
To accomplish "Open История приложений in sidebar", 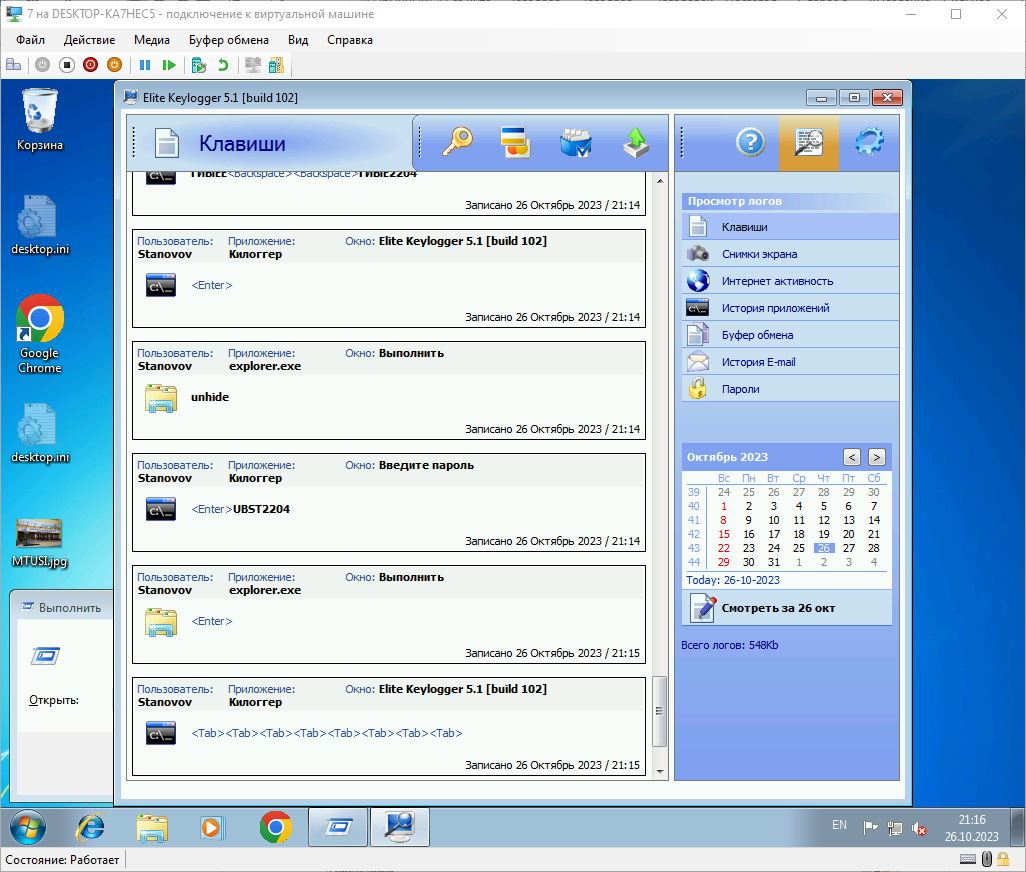I will tap(790, 307).
